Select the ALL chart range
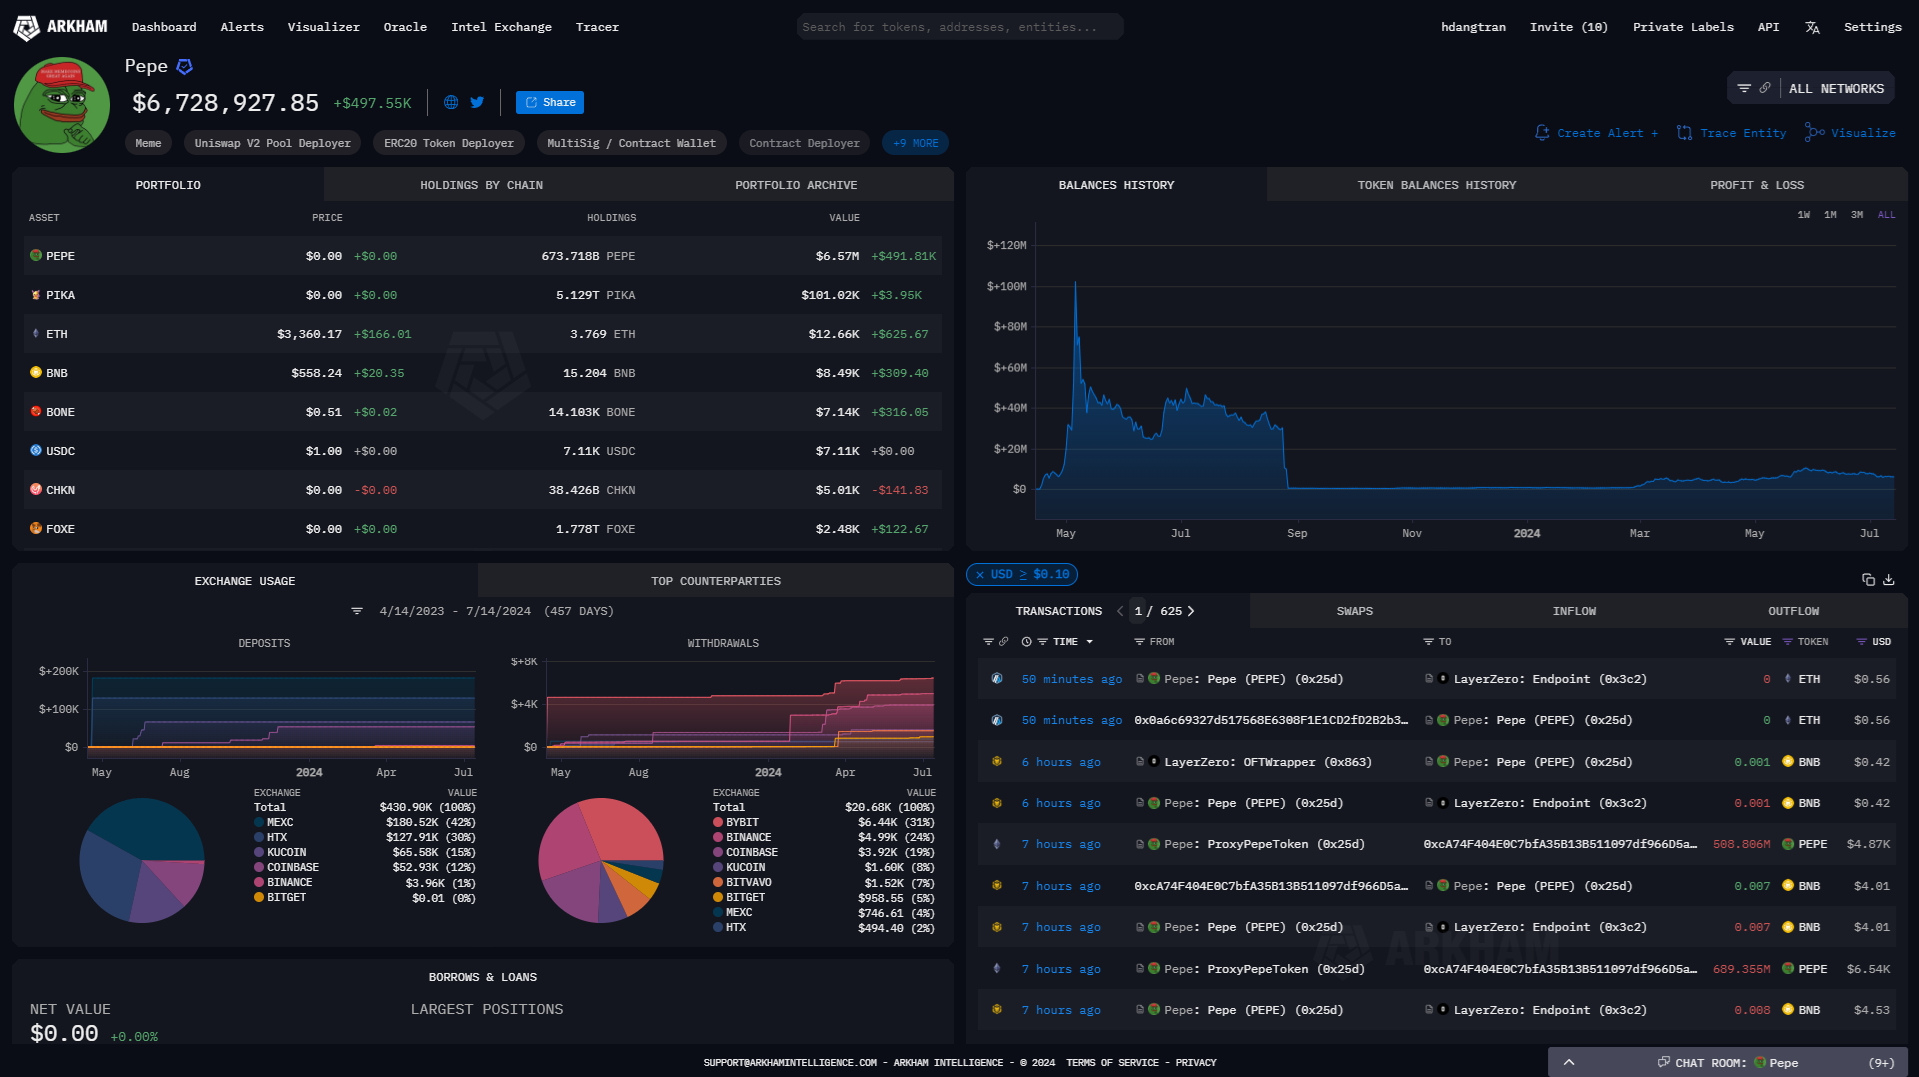The image size is (1919, 1077). pyautogui.click(x=1886, y=215)
